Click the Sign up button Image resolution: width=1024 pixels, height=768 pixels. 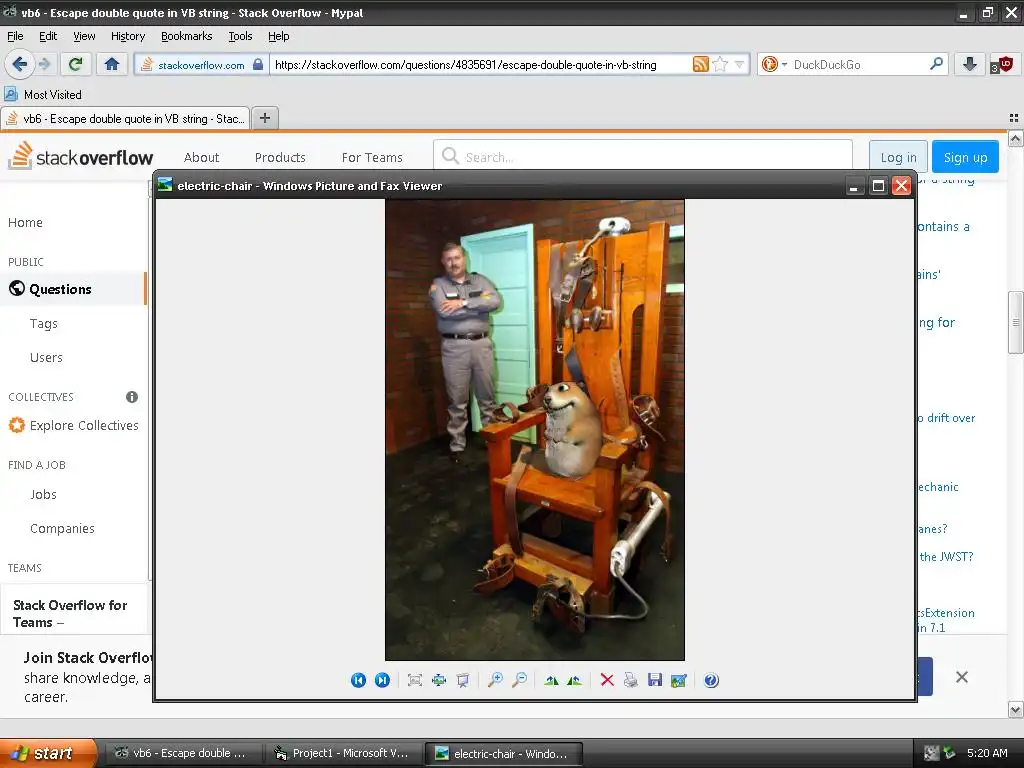pos(965,157)
